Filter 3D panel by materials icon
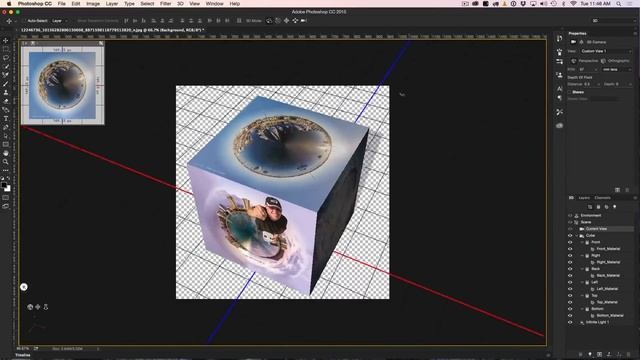640x360 pixels. pos(606,207)
